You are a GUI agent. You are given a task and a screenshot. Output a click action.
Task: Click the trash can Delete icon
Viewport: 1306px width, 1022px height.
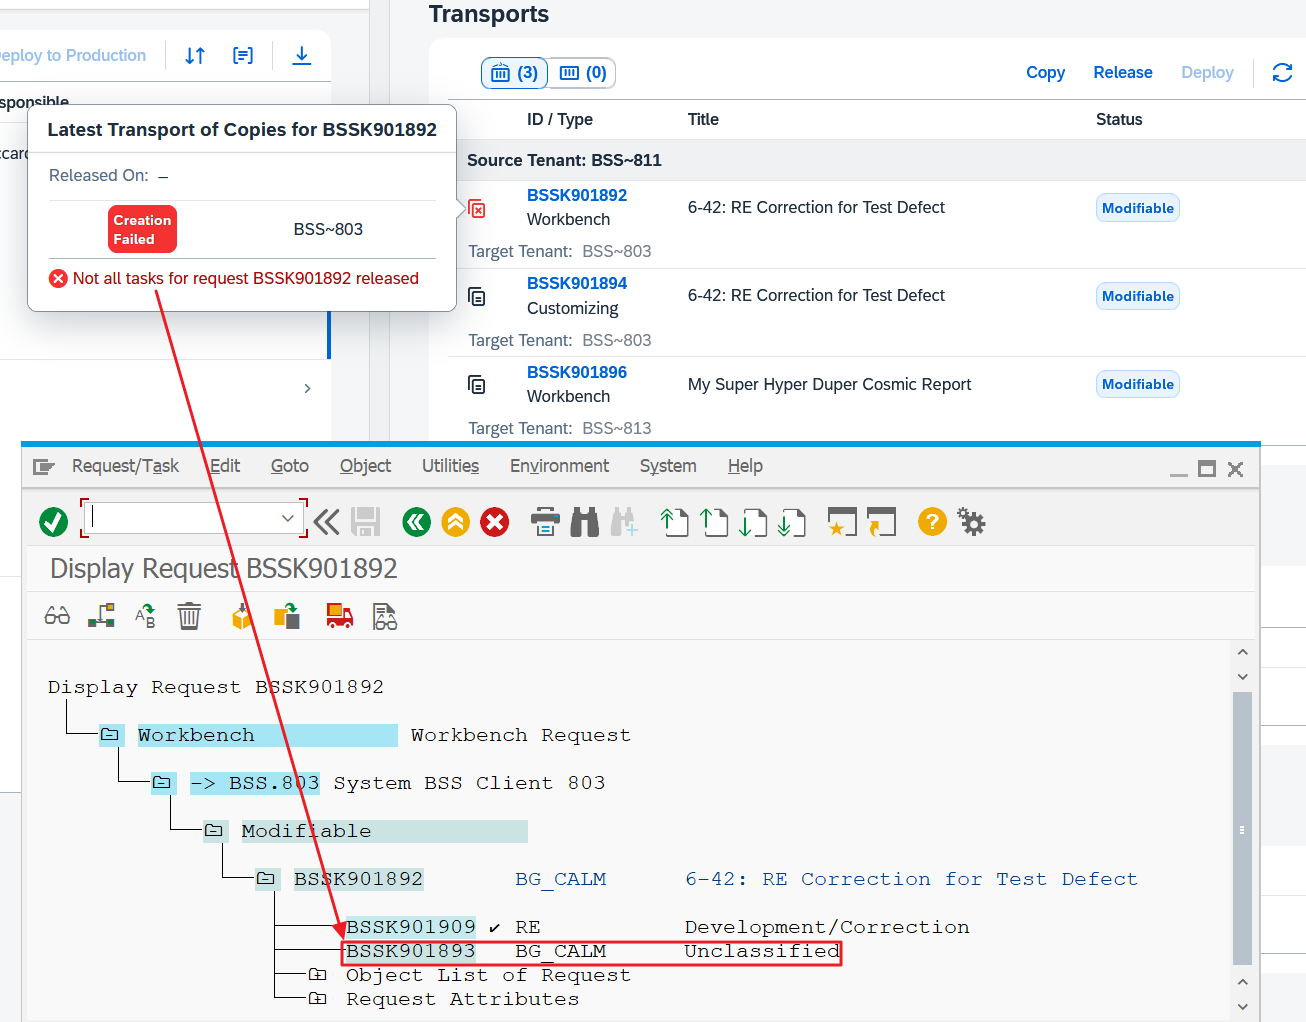(189, 616)
